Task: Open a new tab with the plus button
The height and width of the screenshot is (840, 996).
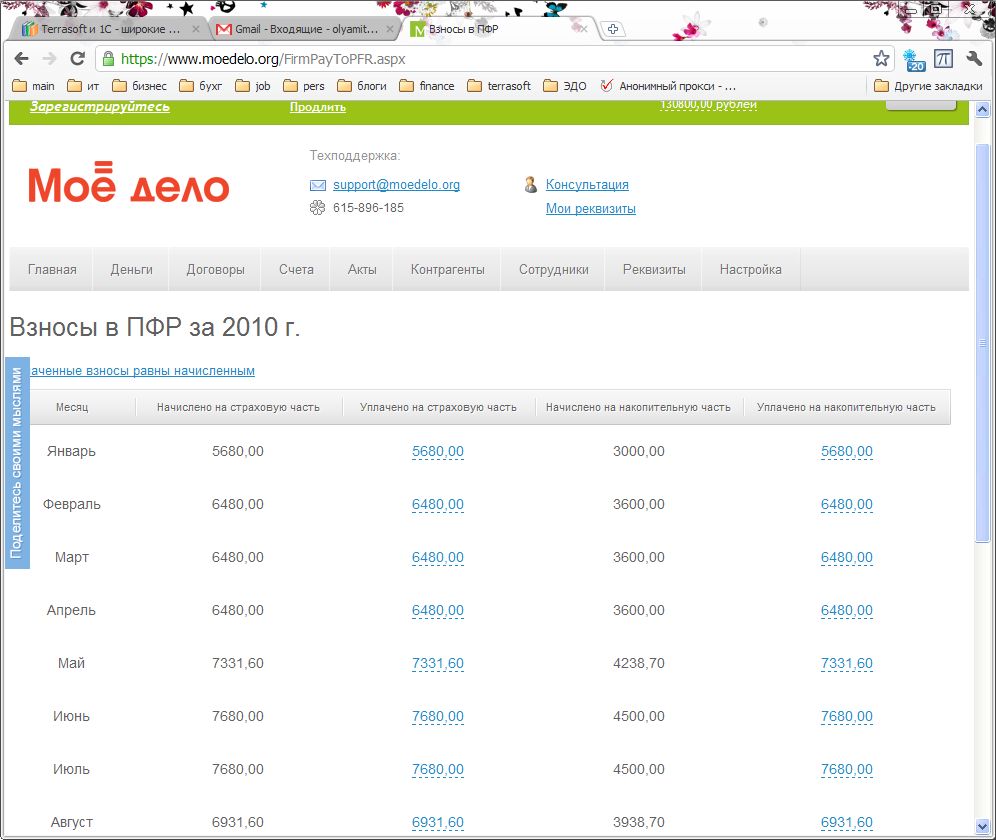Action: pyautogui.click(x=613, y=29)
